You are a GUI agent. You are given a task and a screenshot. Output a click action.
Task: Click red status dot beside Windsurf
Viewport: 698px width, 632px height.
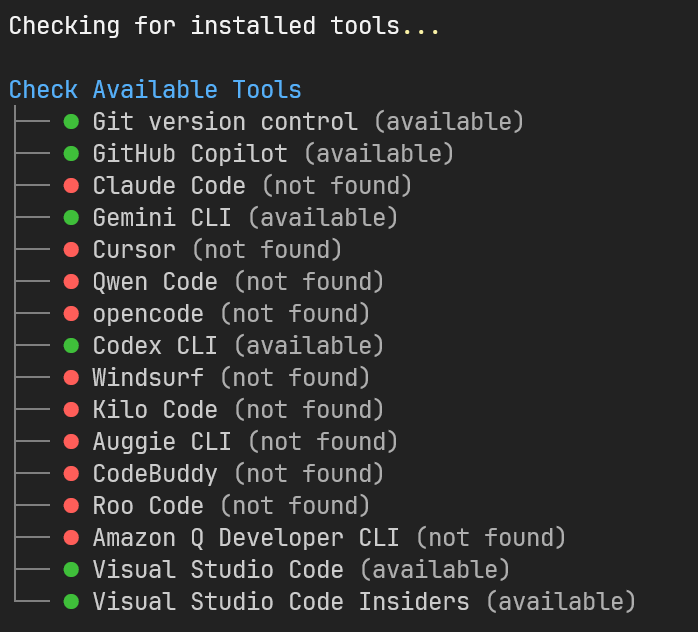[x=71, y=378]
